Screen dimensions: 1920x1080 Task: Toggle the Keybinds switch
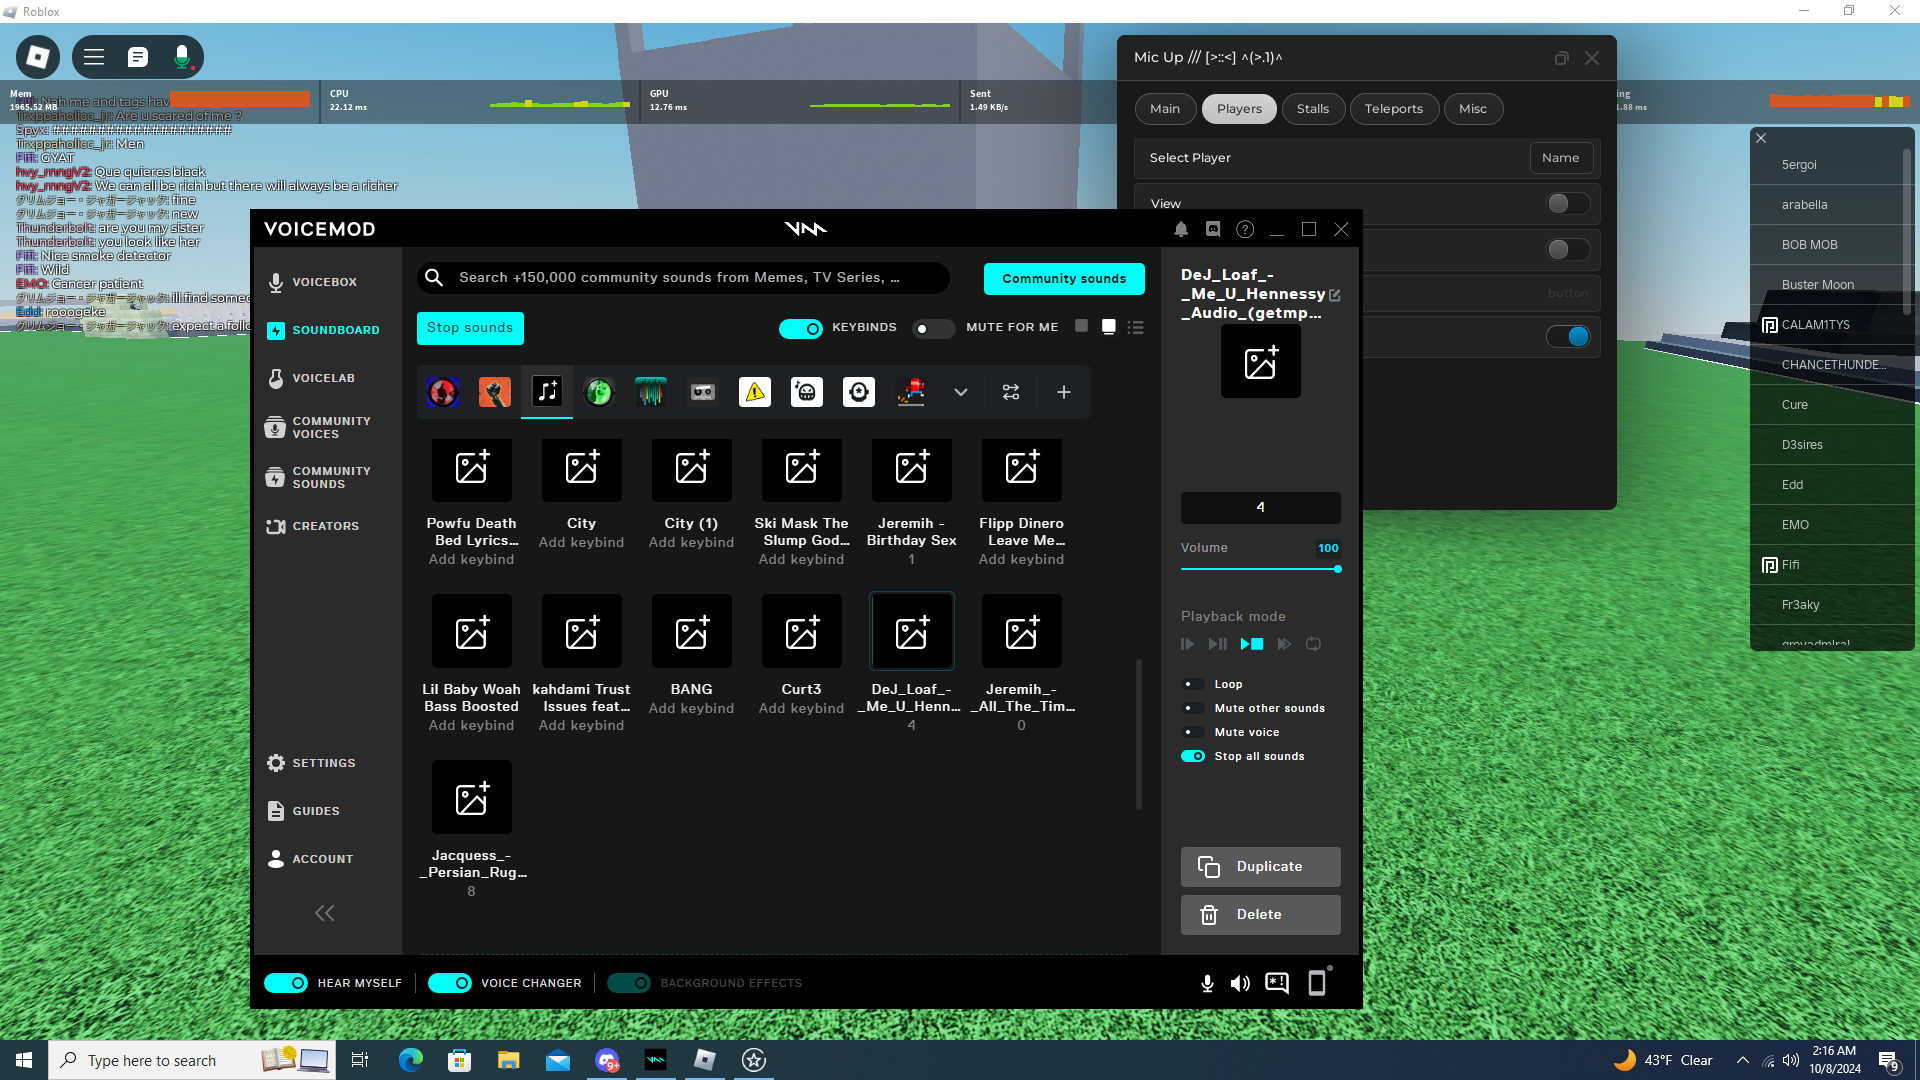[800, 328]
